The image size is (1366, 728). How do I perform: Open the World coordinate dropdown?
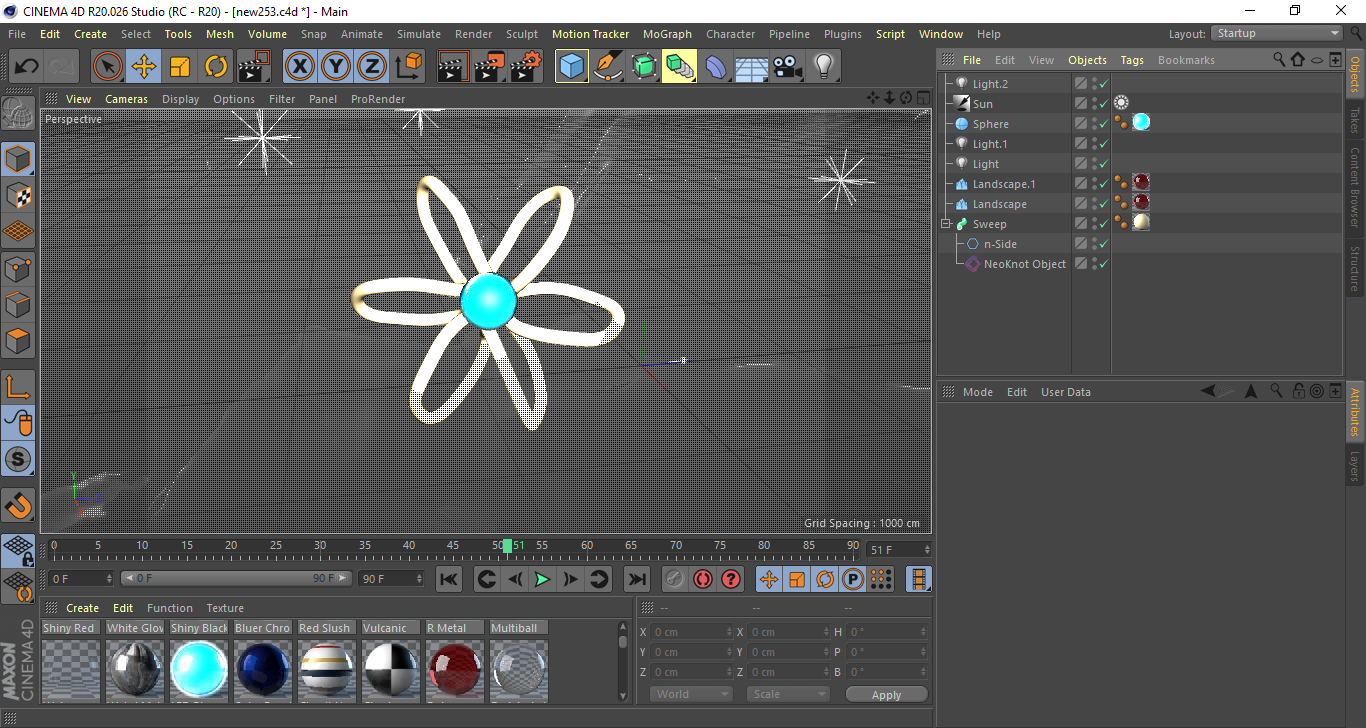point(691,694)
